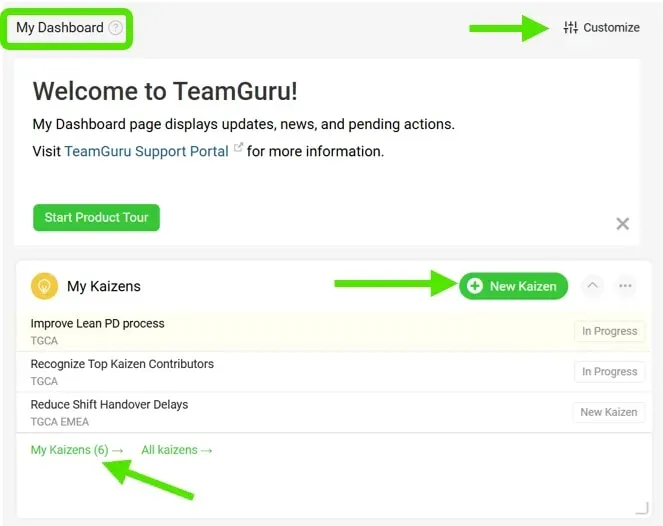Image resolution: width=663 pixels, height=526 pixels.
Task: Start the Product Tour
Action: 96,217
